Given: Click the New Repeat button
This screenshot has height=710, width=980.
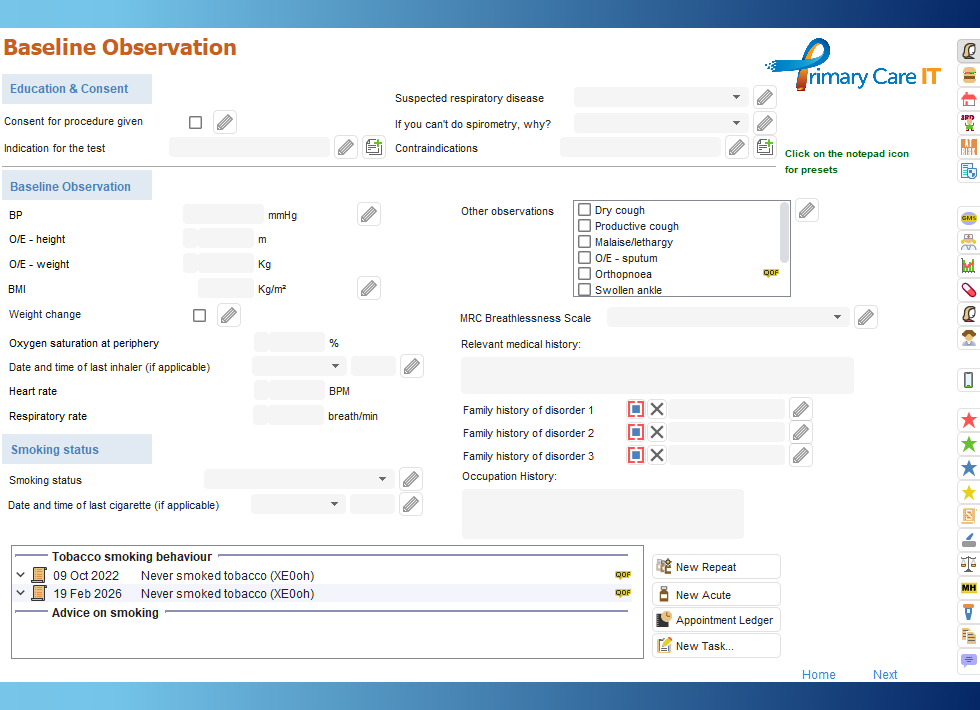Looking at the screenshot, I should (x=716, y=567).
